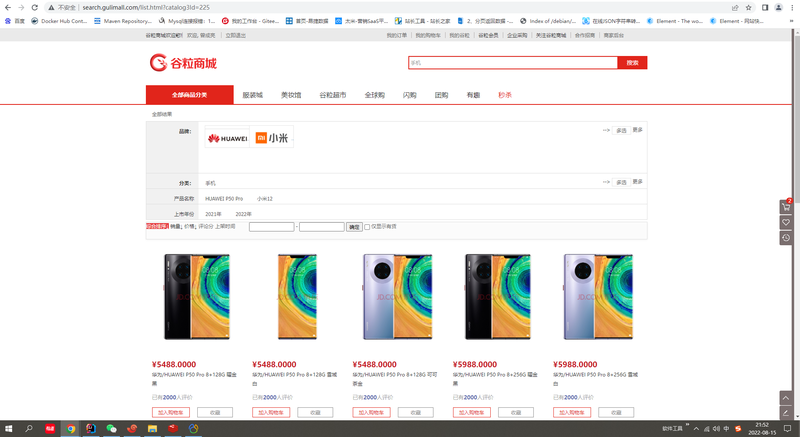Open the heart favorites sidebar icon
The image size is (800, 437).
point(786,222)
